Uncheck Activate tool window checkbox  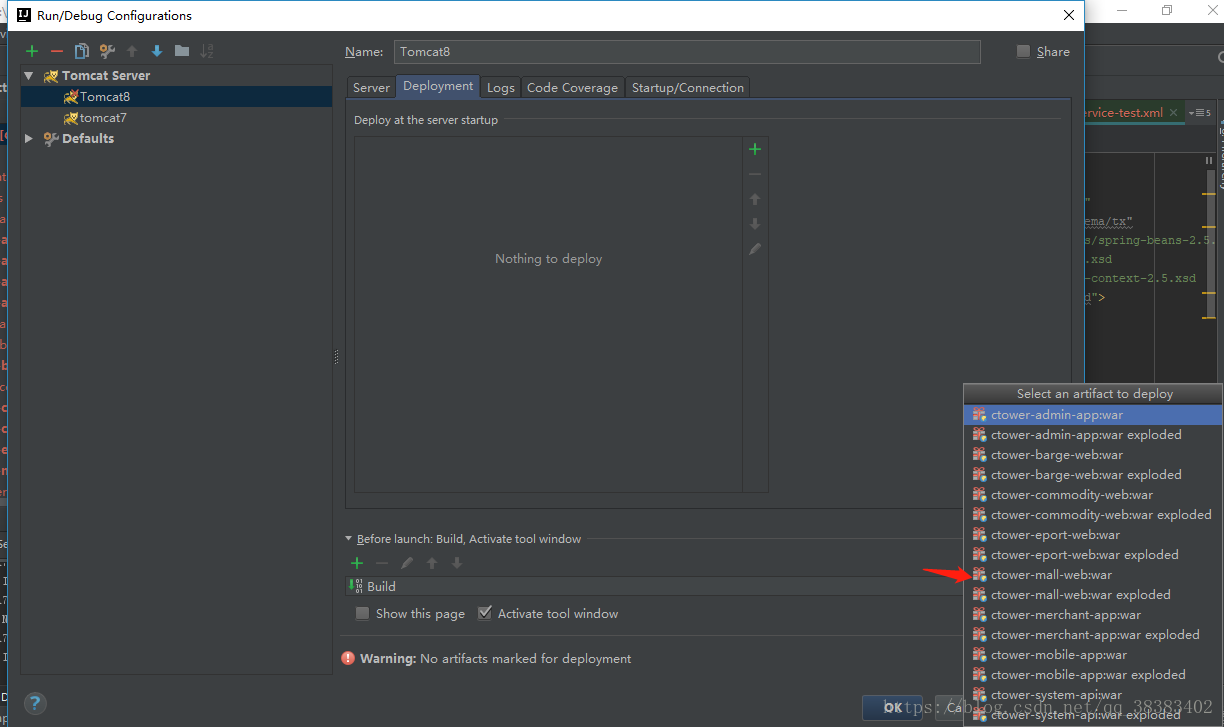click(x=485, y=613)
